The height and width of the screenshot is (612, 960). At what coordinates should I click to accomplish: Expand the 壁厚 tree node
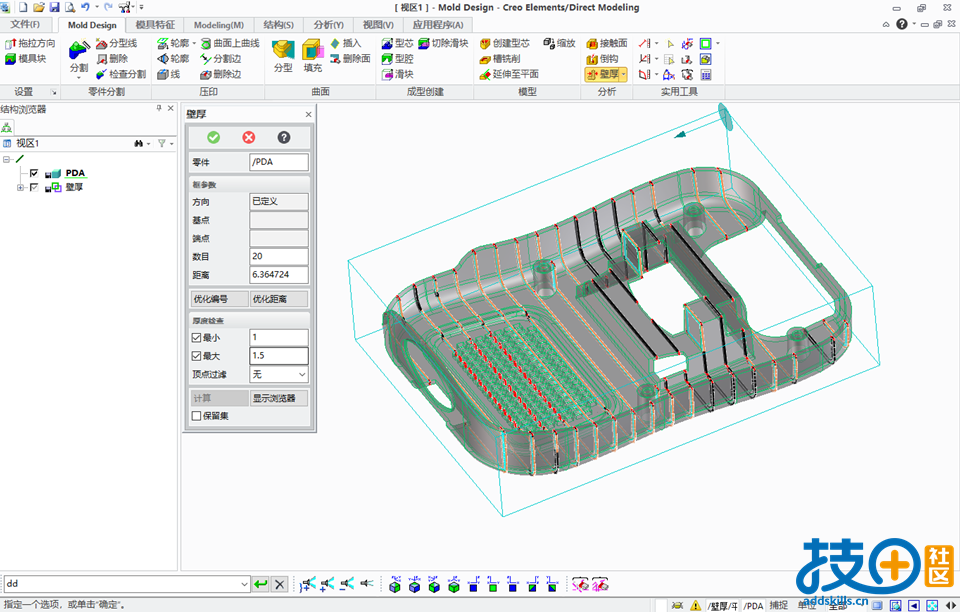point(20,187)
